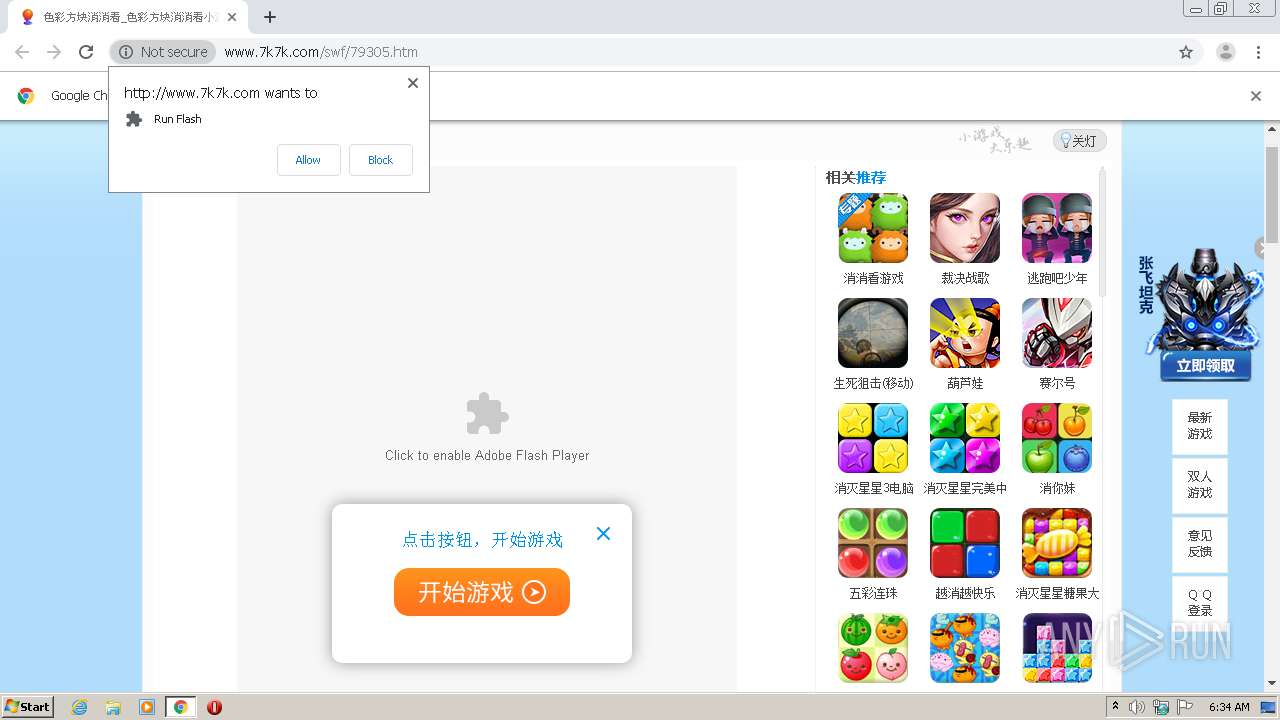Screen dimensions: 1280x720
Task: Open the Chrome profile avatar
Action: (1225, 52)
